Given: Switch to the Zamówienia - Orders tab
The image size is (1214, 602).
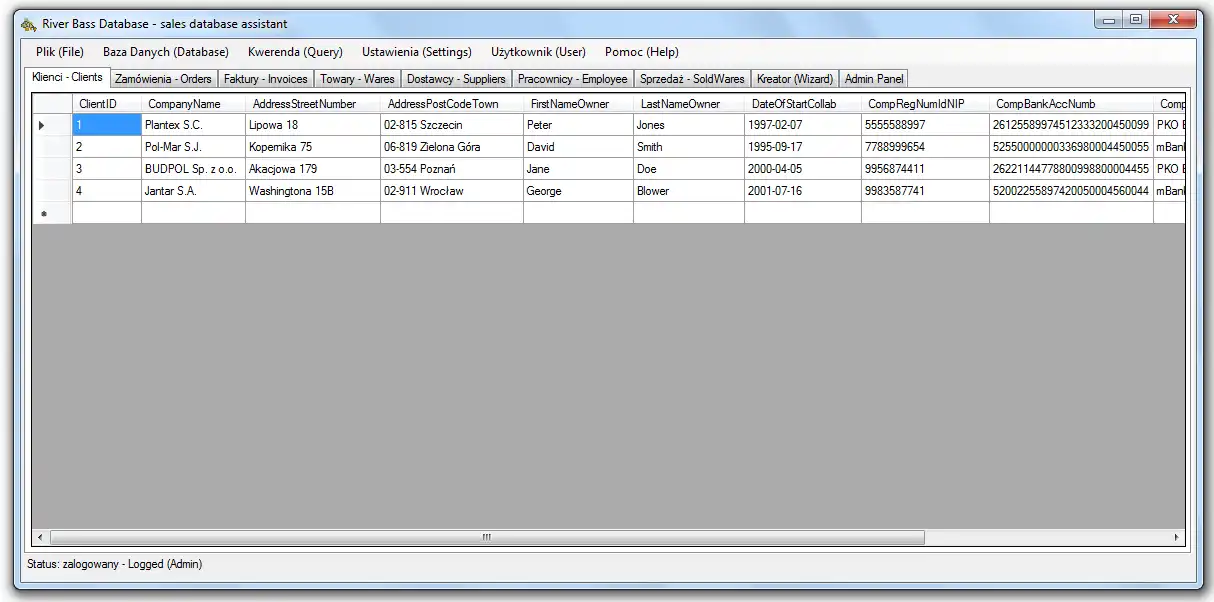Looking at the screenshot, I should click(163, 79).
